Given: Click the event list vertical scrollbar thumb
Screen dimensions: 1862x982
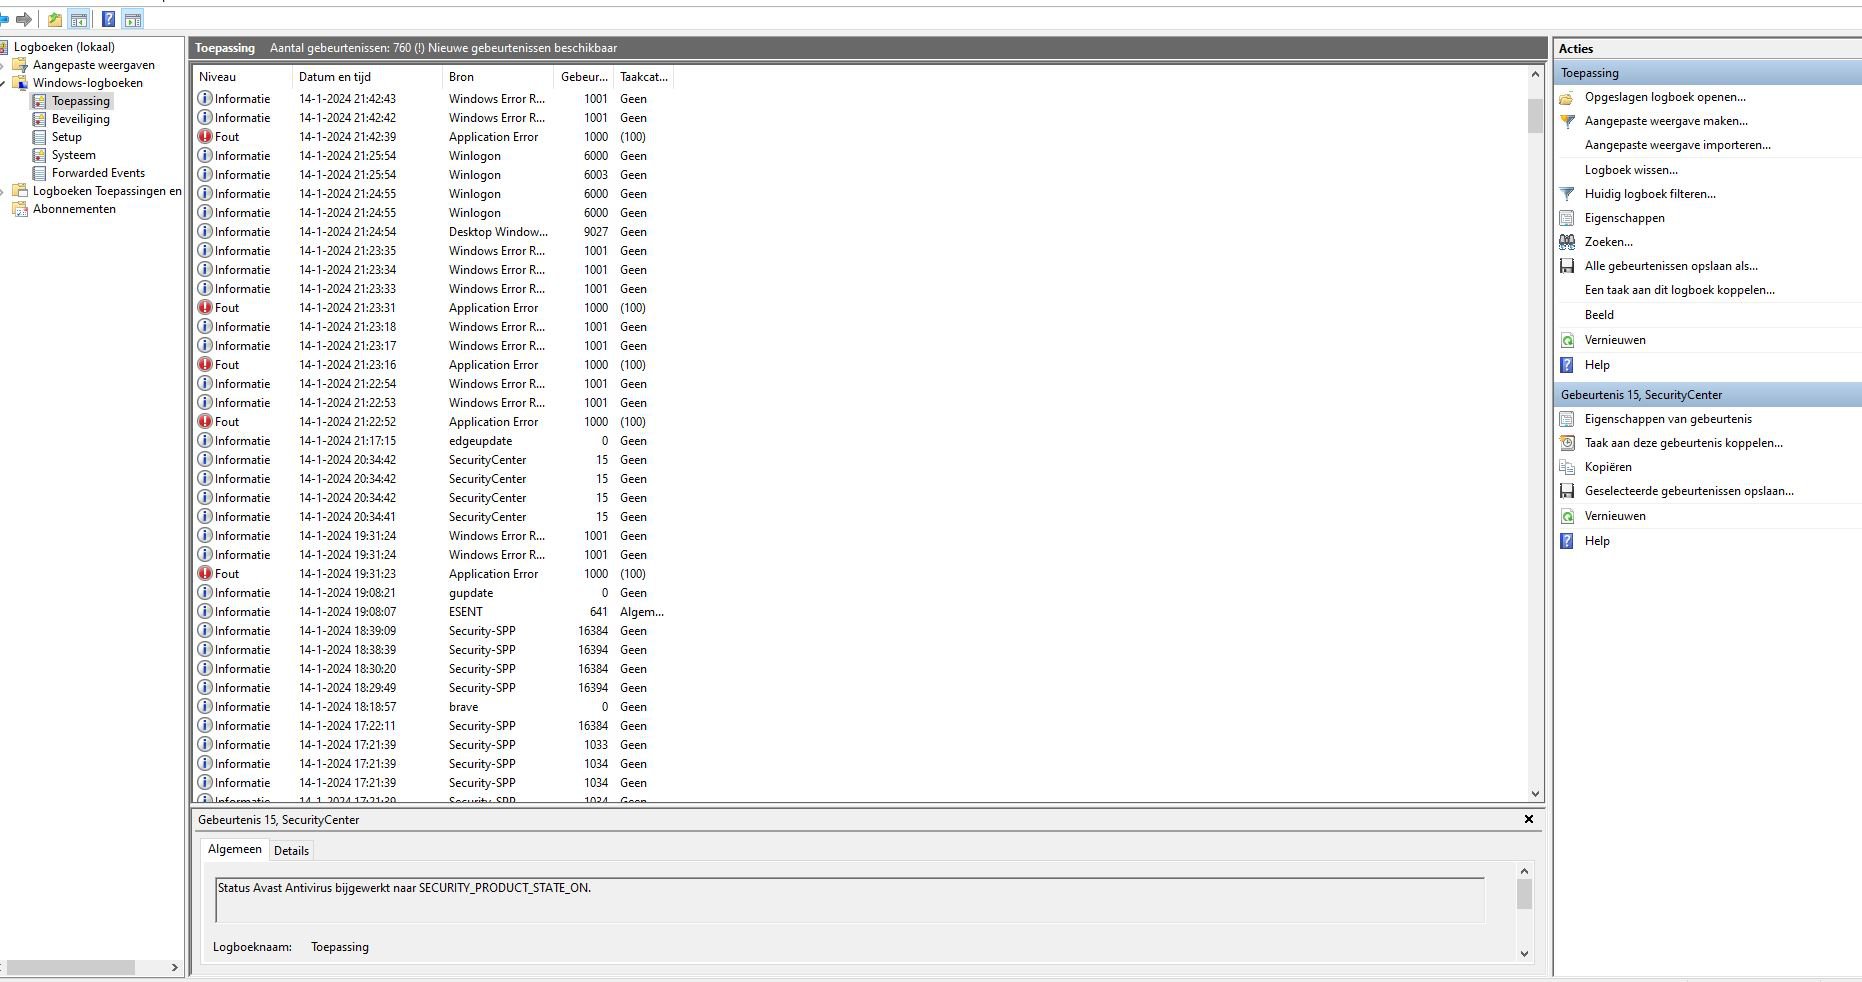Looking at the screenshot, I should [1535, 116].
